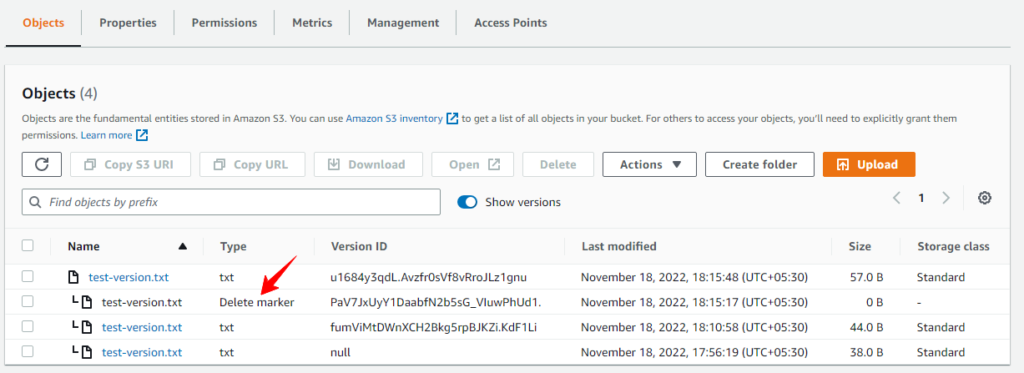Click the file icon of the top test-version.txt
Viewport: 1024px width, 373px height.
coord(74,277)
